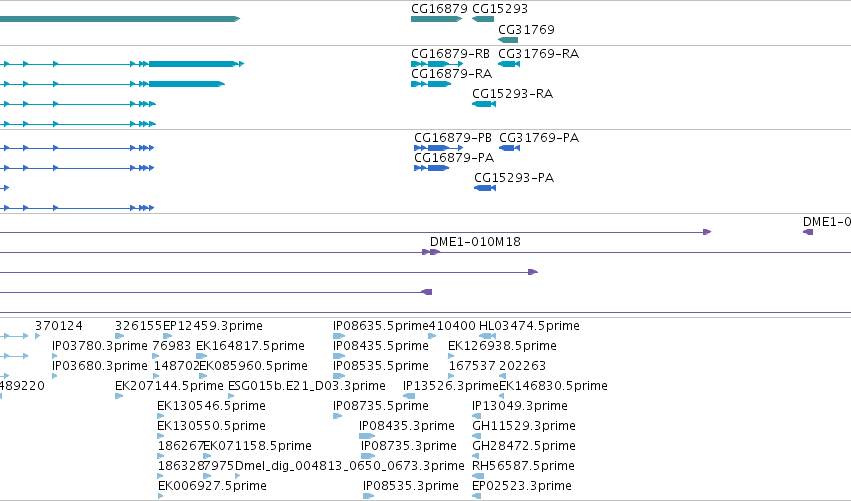Select the CG16879 gene feature bar
Viewport: 851px width, 501px height.
[x=436, y=19]
